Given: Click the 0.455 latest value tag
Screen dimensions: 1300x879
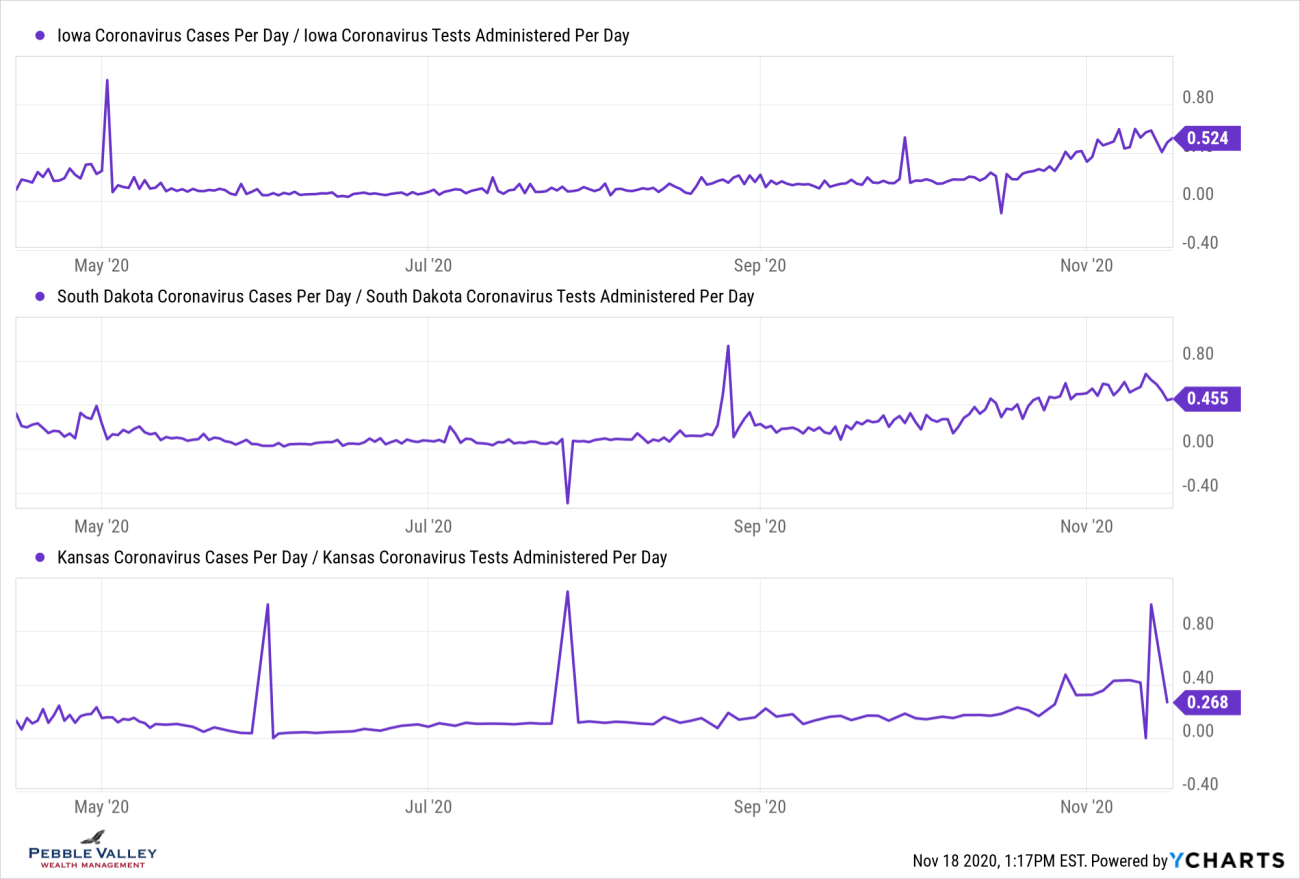Looking at the screenshot, I should click(x=1208, y=399).
